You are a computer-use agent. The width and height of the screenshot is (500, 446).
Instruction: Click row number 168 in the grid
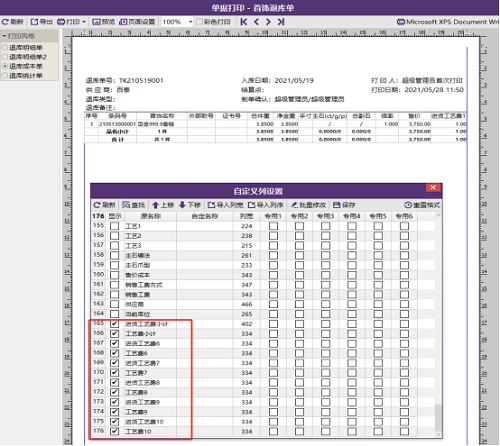coord(98,353)
